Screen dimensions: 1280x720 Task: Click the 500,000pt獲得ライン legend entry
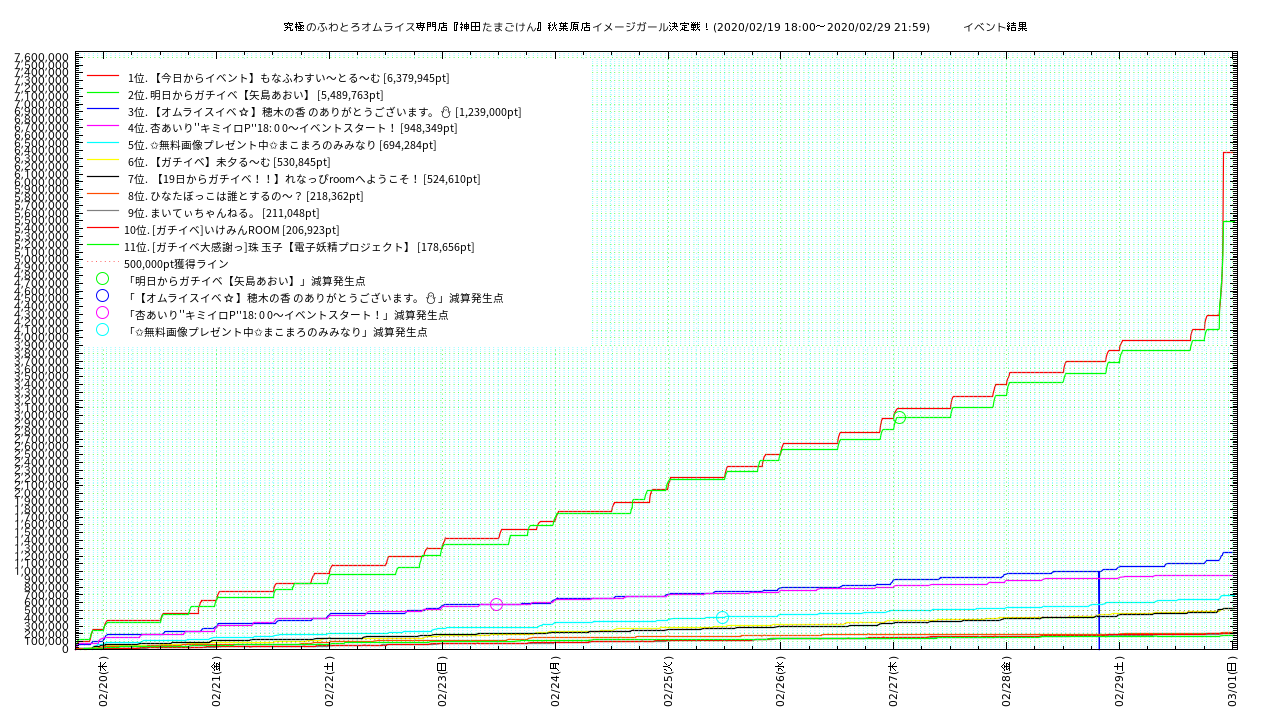pyautogui.click(x=176, y=264)
